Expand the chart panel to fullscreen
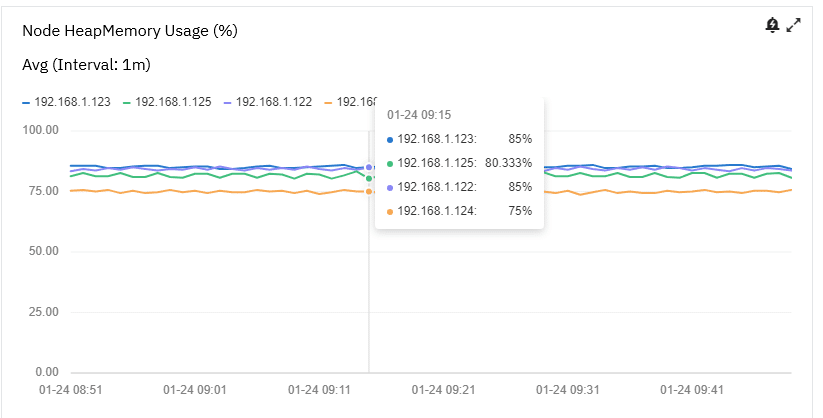 pos(794,25)
